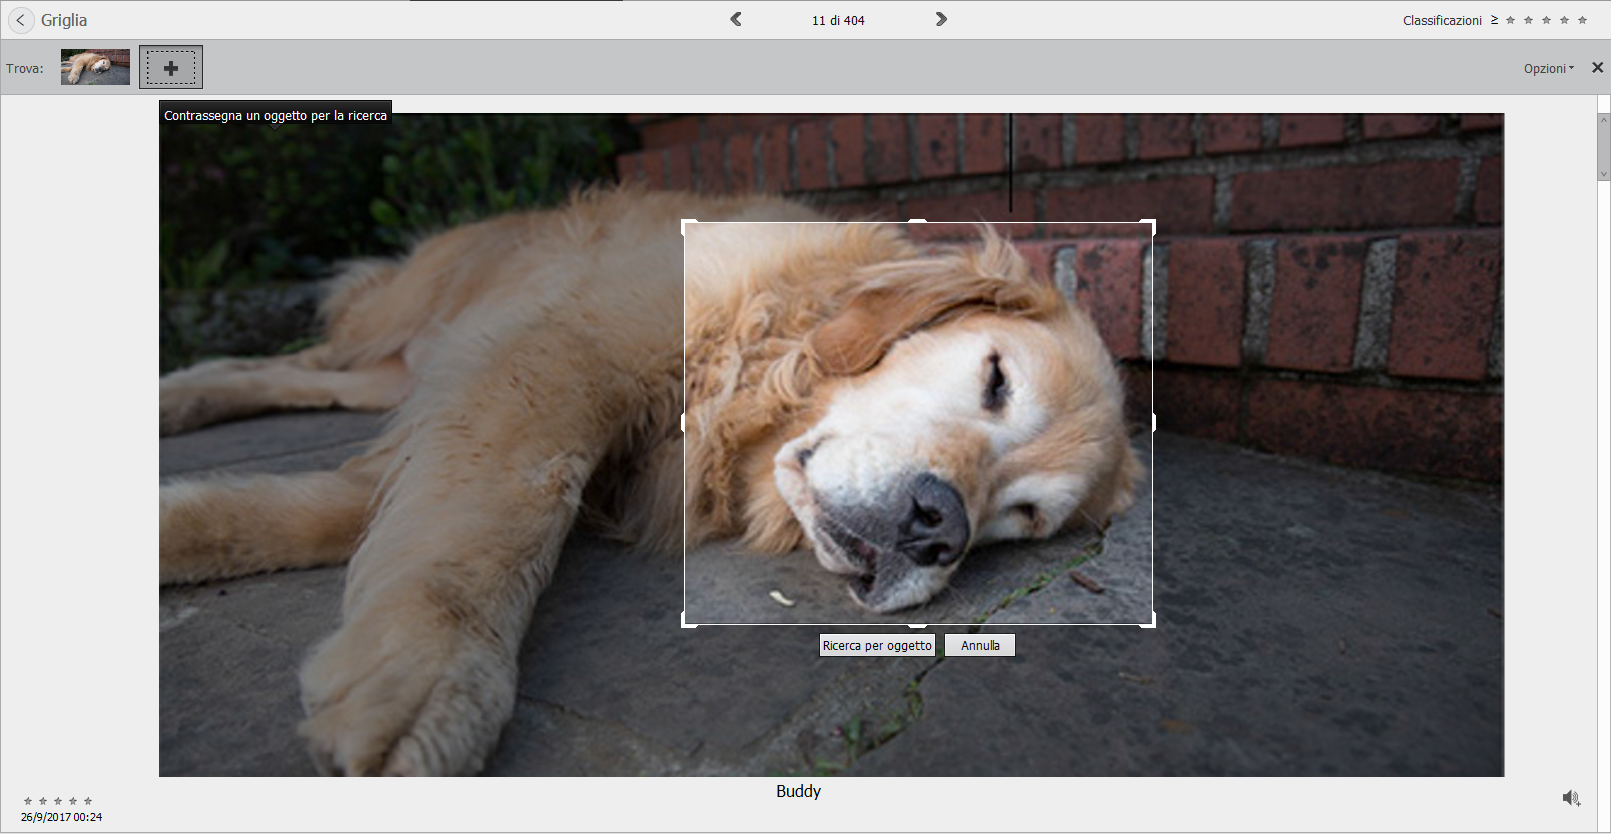Image resolution: width=1611 pixels, height=834 pixels.
Task: Click the audio caption speaker icon
Action: pyautogui.click(x=1571, y=798)
